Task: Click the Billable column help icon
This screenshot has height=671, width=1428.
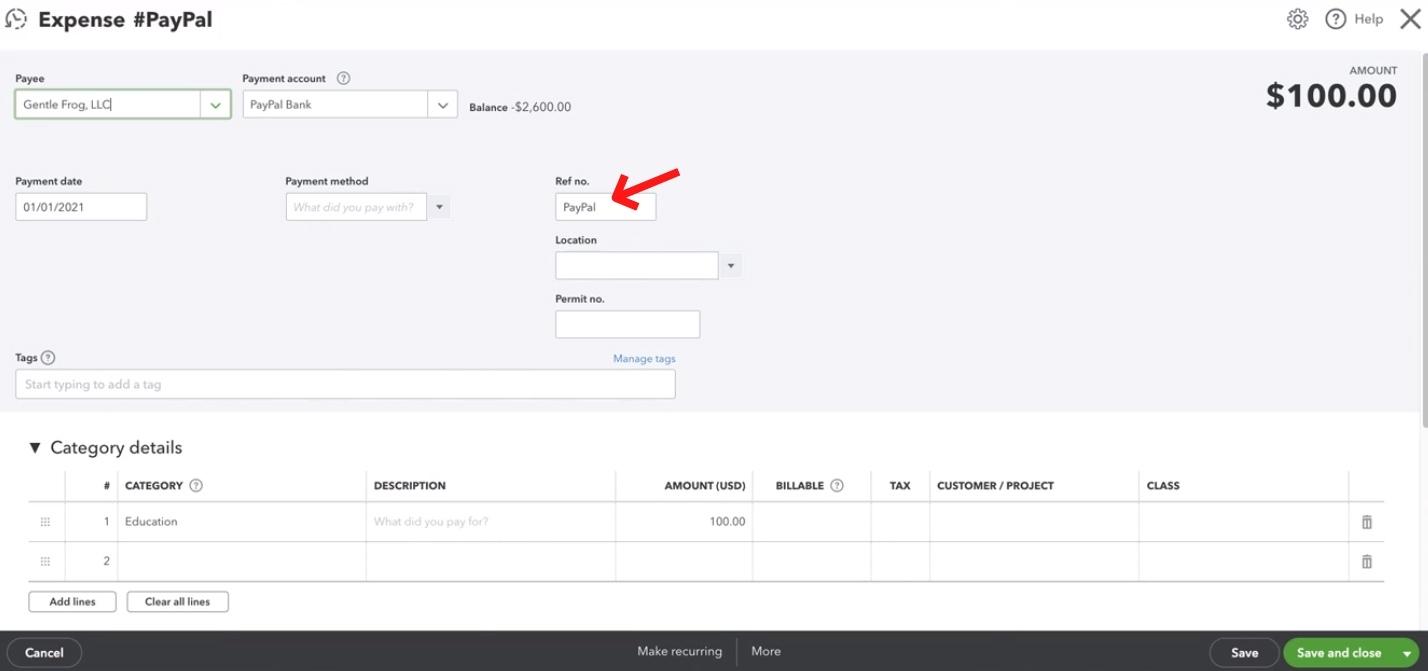Action: pos(837,485)
